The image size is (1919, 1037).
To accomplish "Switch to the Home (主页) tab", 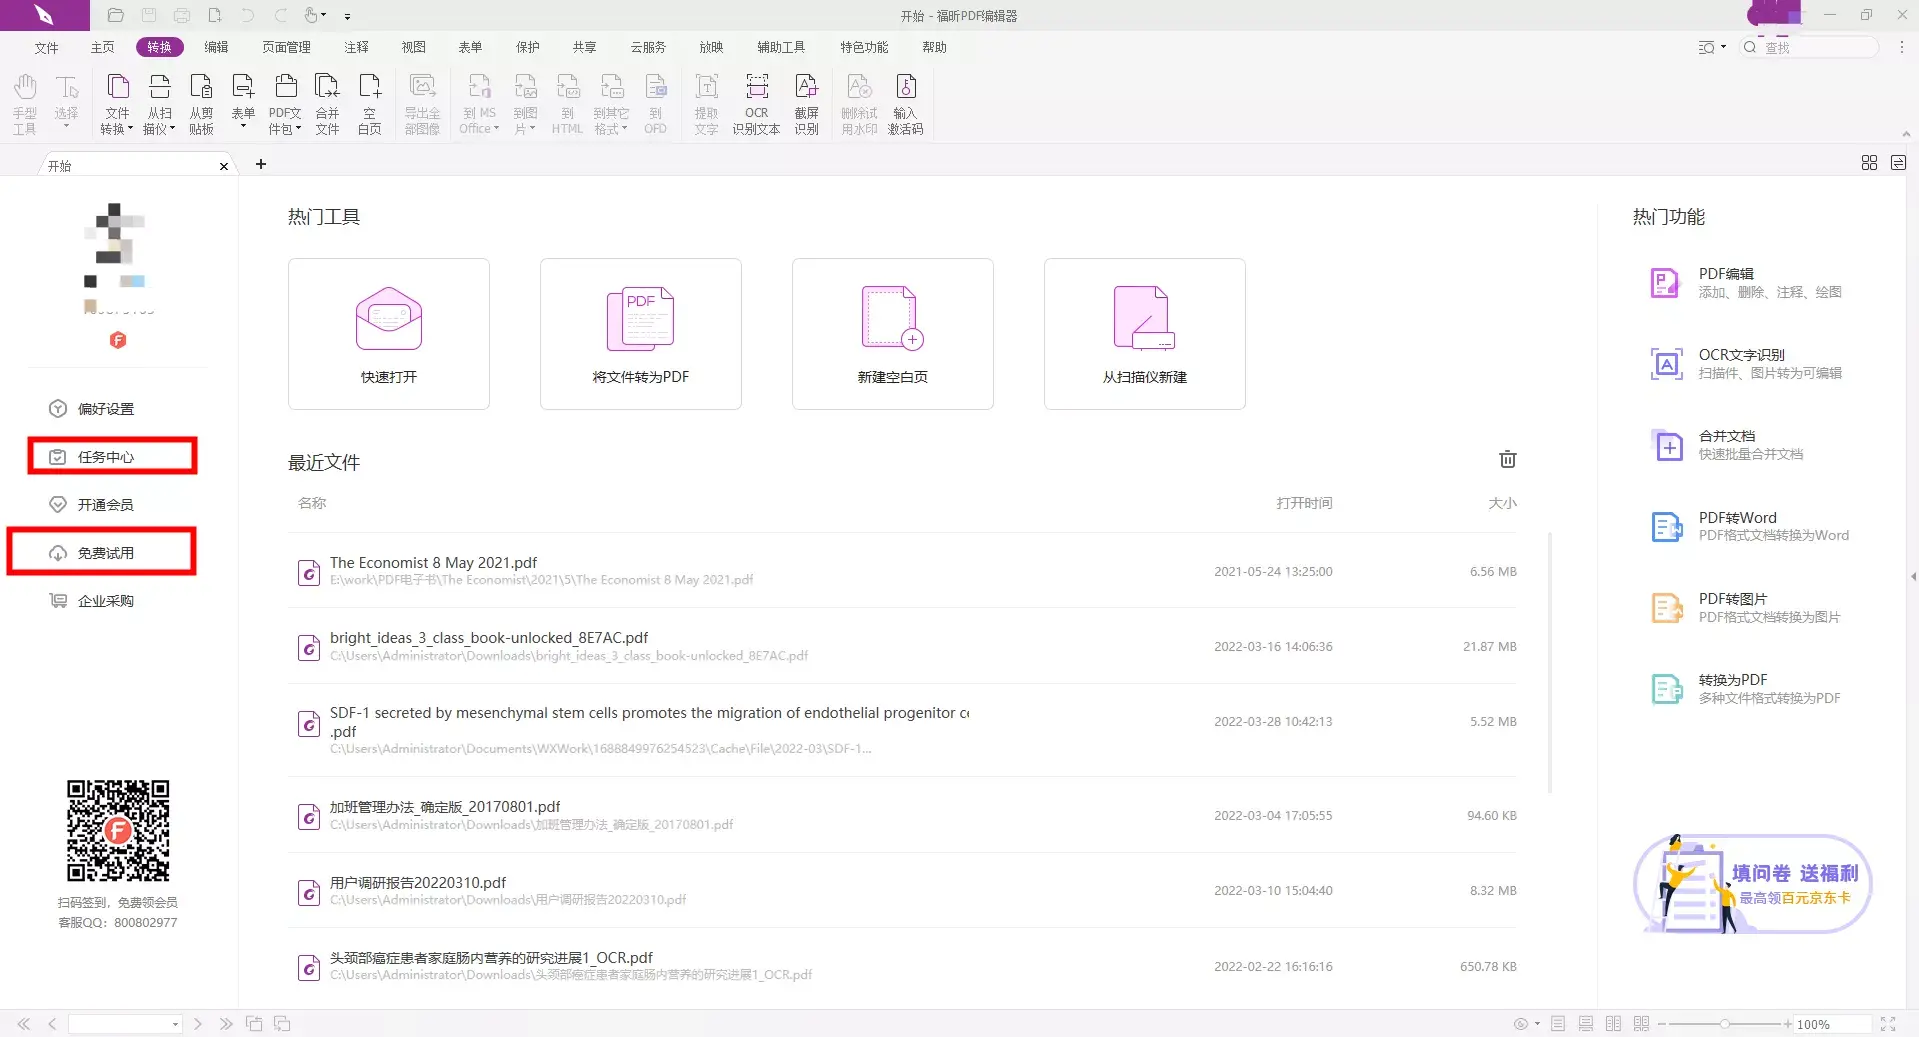I will point(102,47).
